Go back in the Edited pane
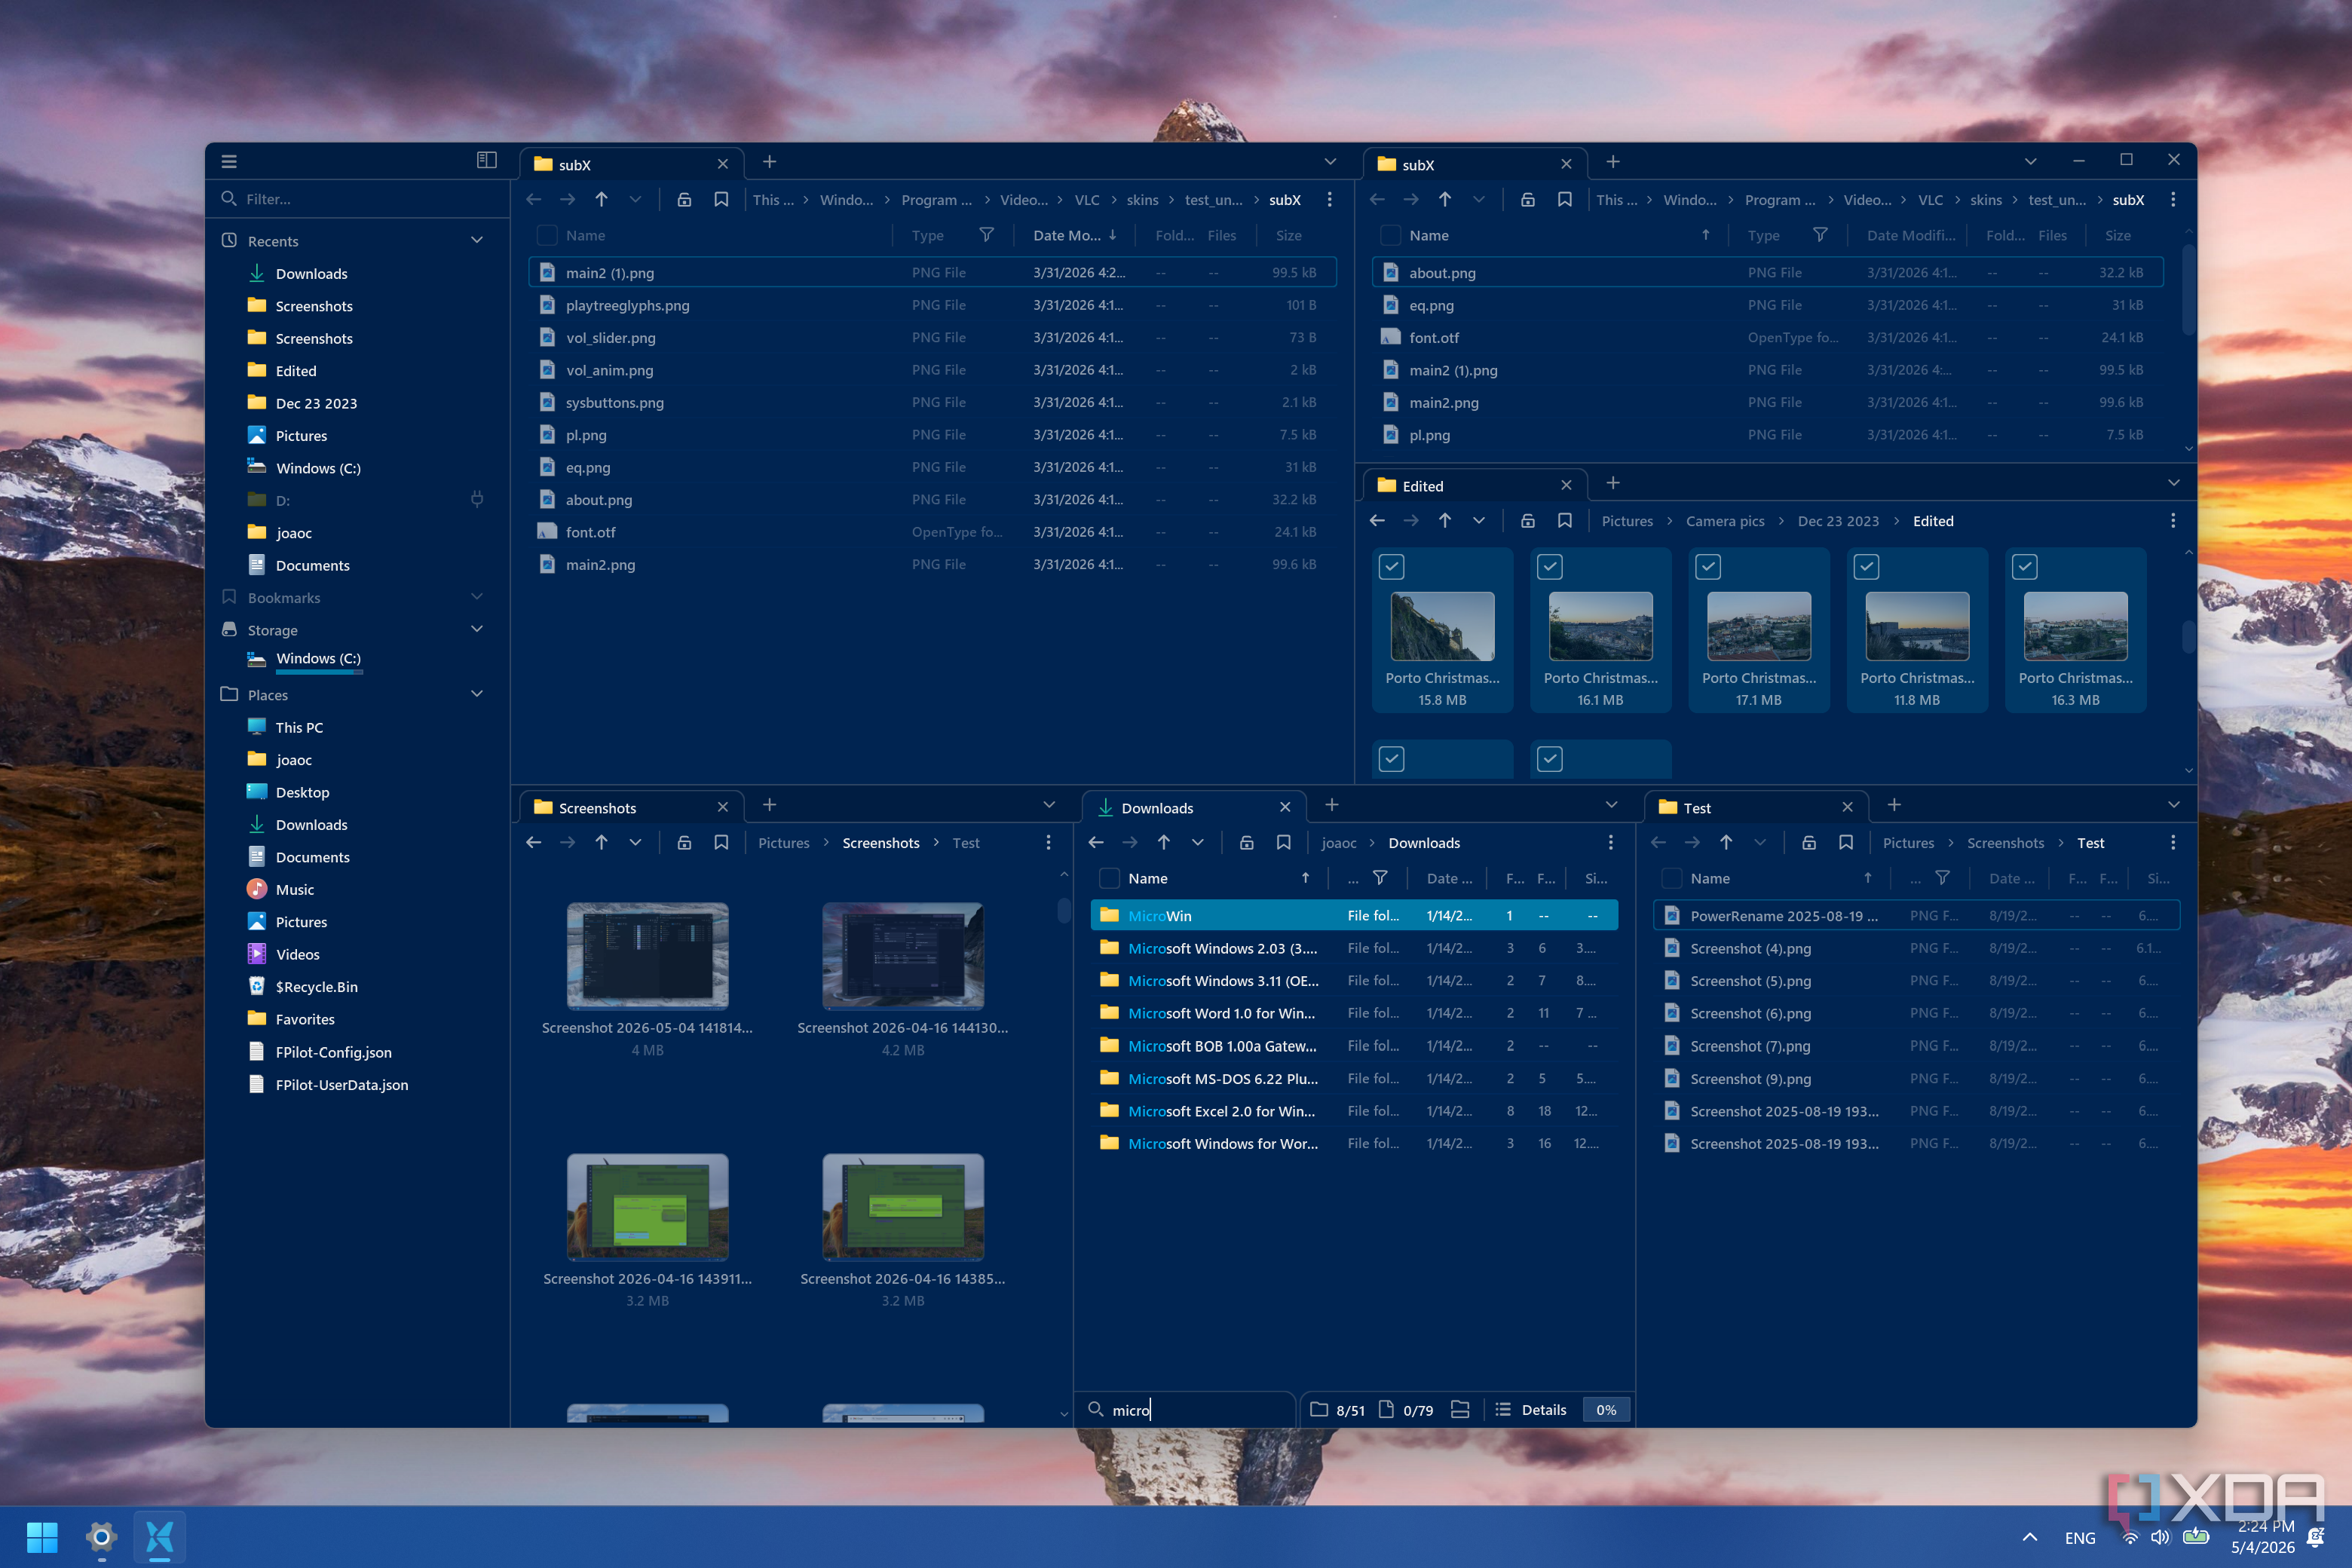The image size is (2352, 1568). (x=1377, y=521)
